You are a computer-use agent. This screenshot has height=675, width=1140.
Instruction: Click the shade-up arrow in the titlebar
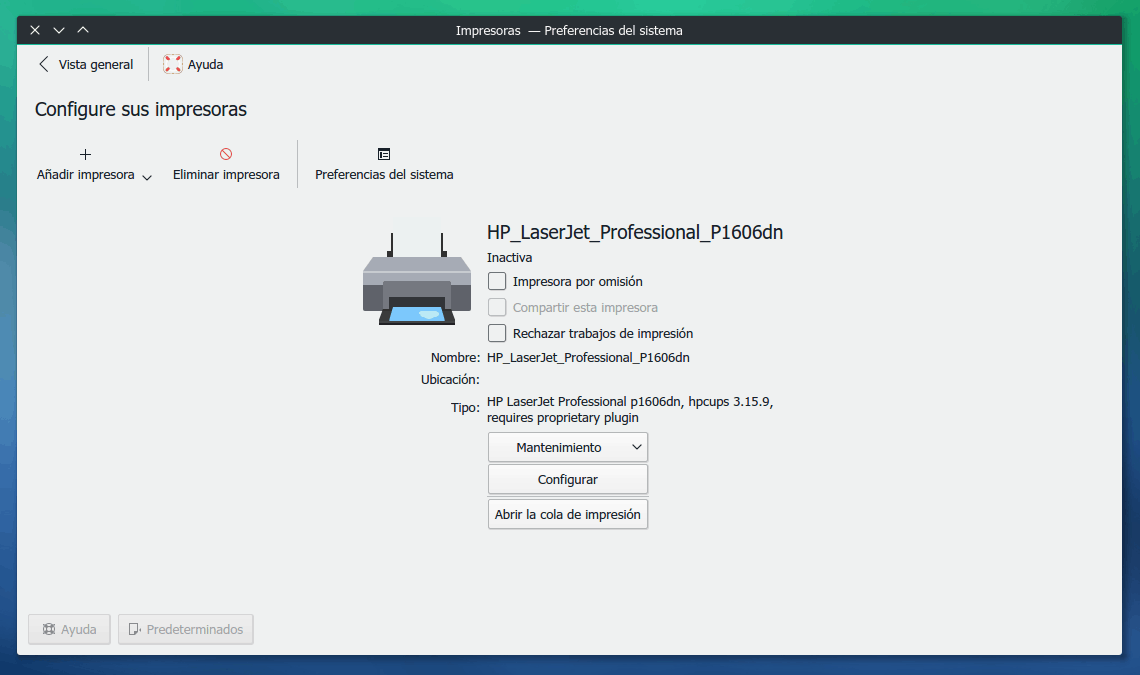83,29
